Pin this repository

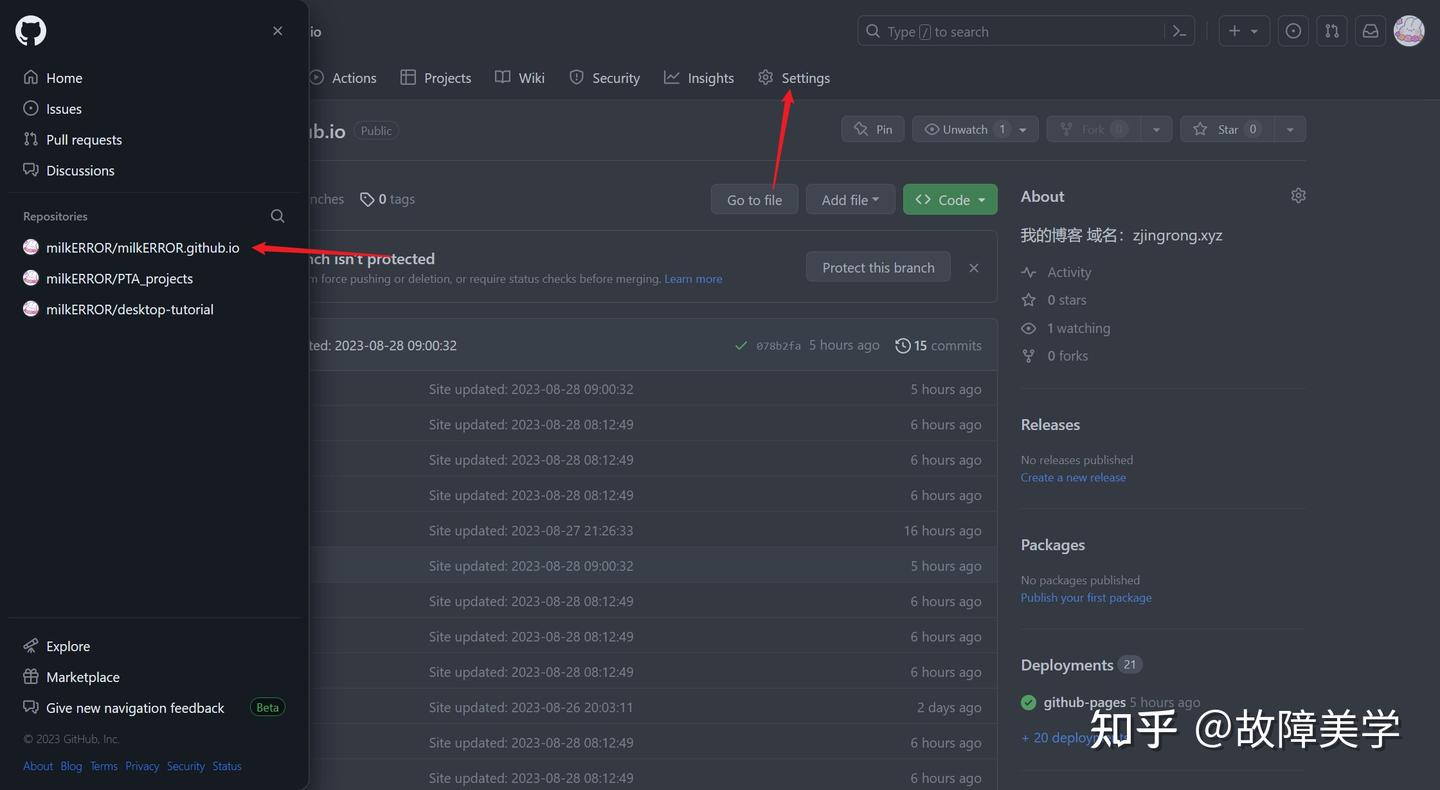(x=872, y=128)
